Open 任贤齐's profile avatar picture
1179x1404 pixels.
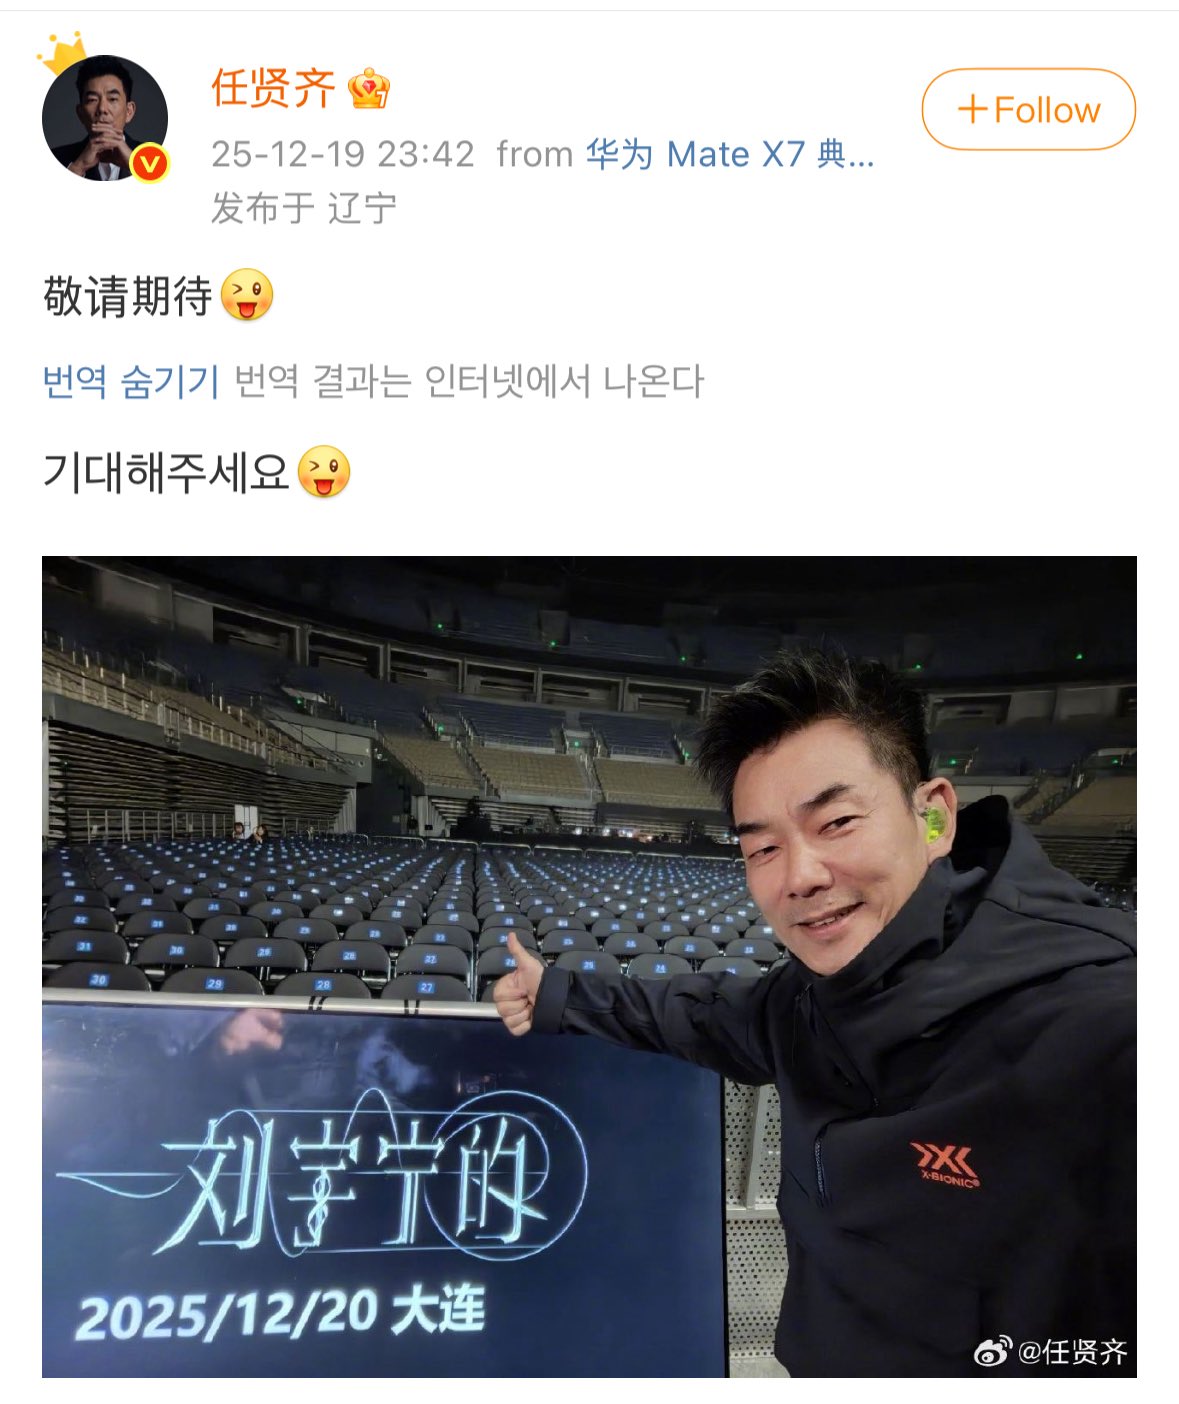pos(104,118)
